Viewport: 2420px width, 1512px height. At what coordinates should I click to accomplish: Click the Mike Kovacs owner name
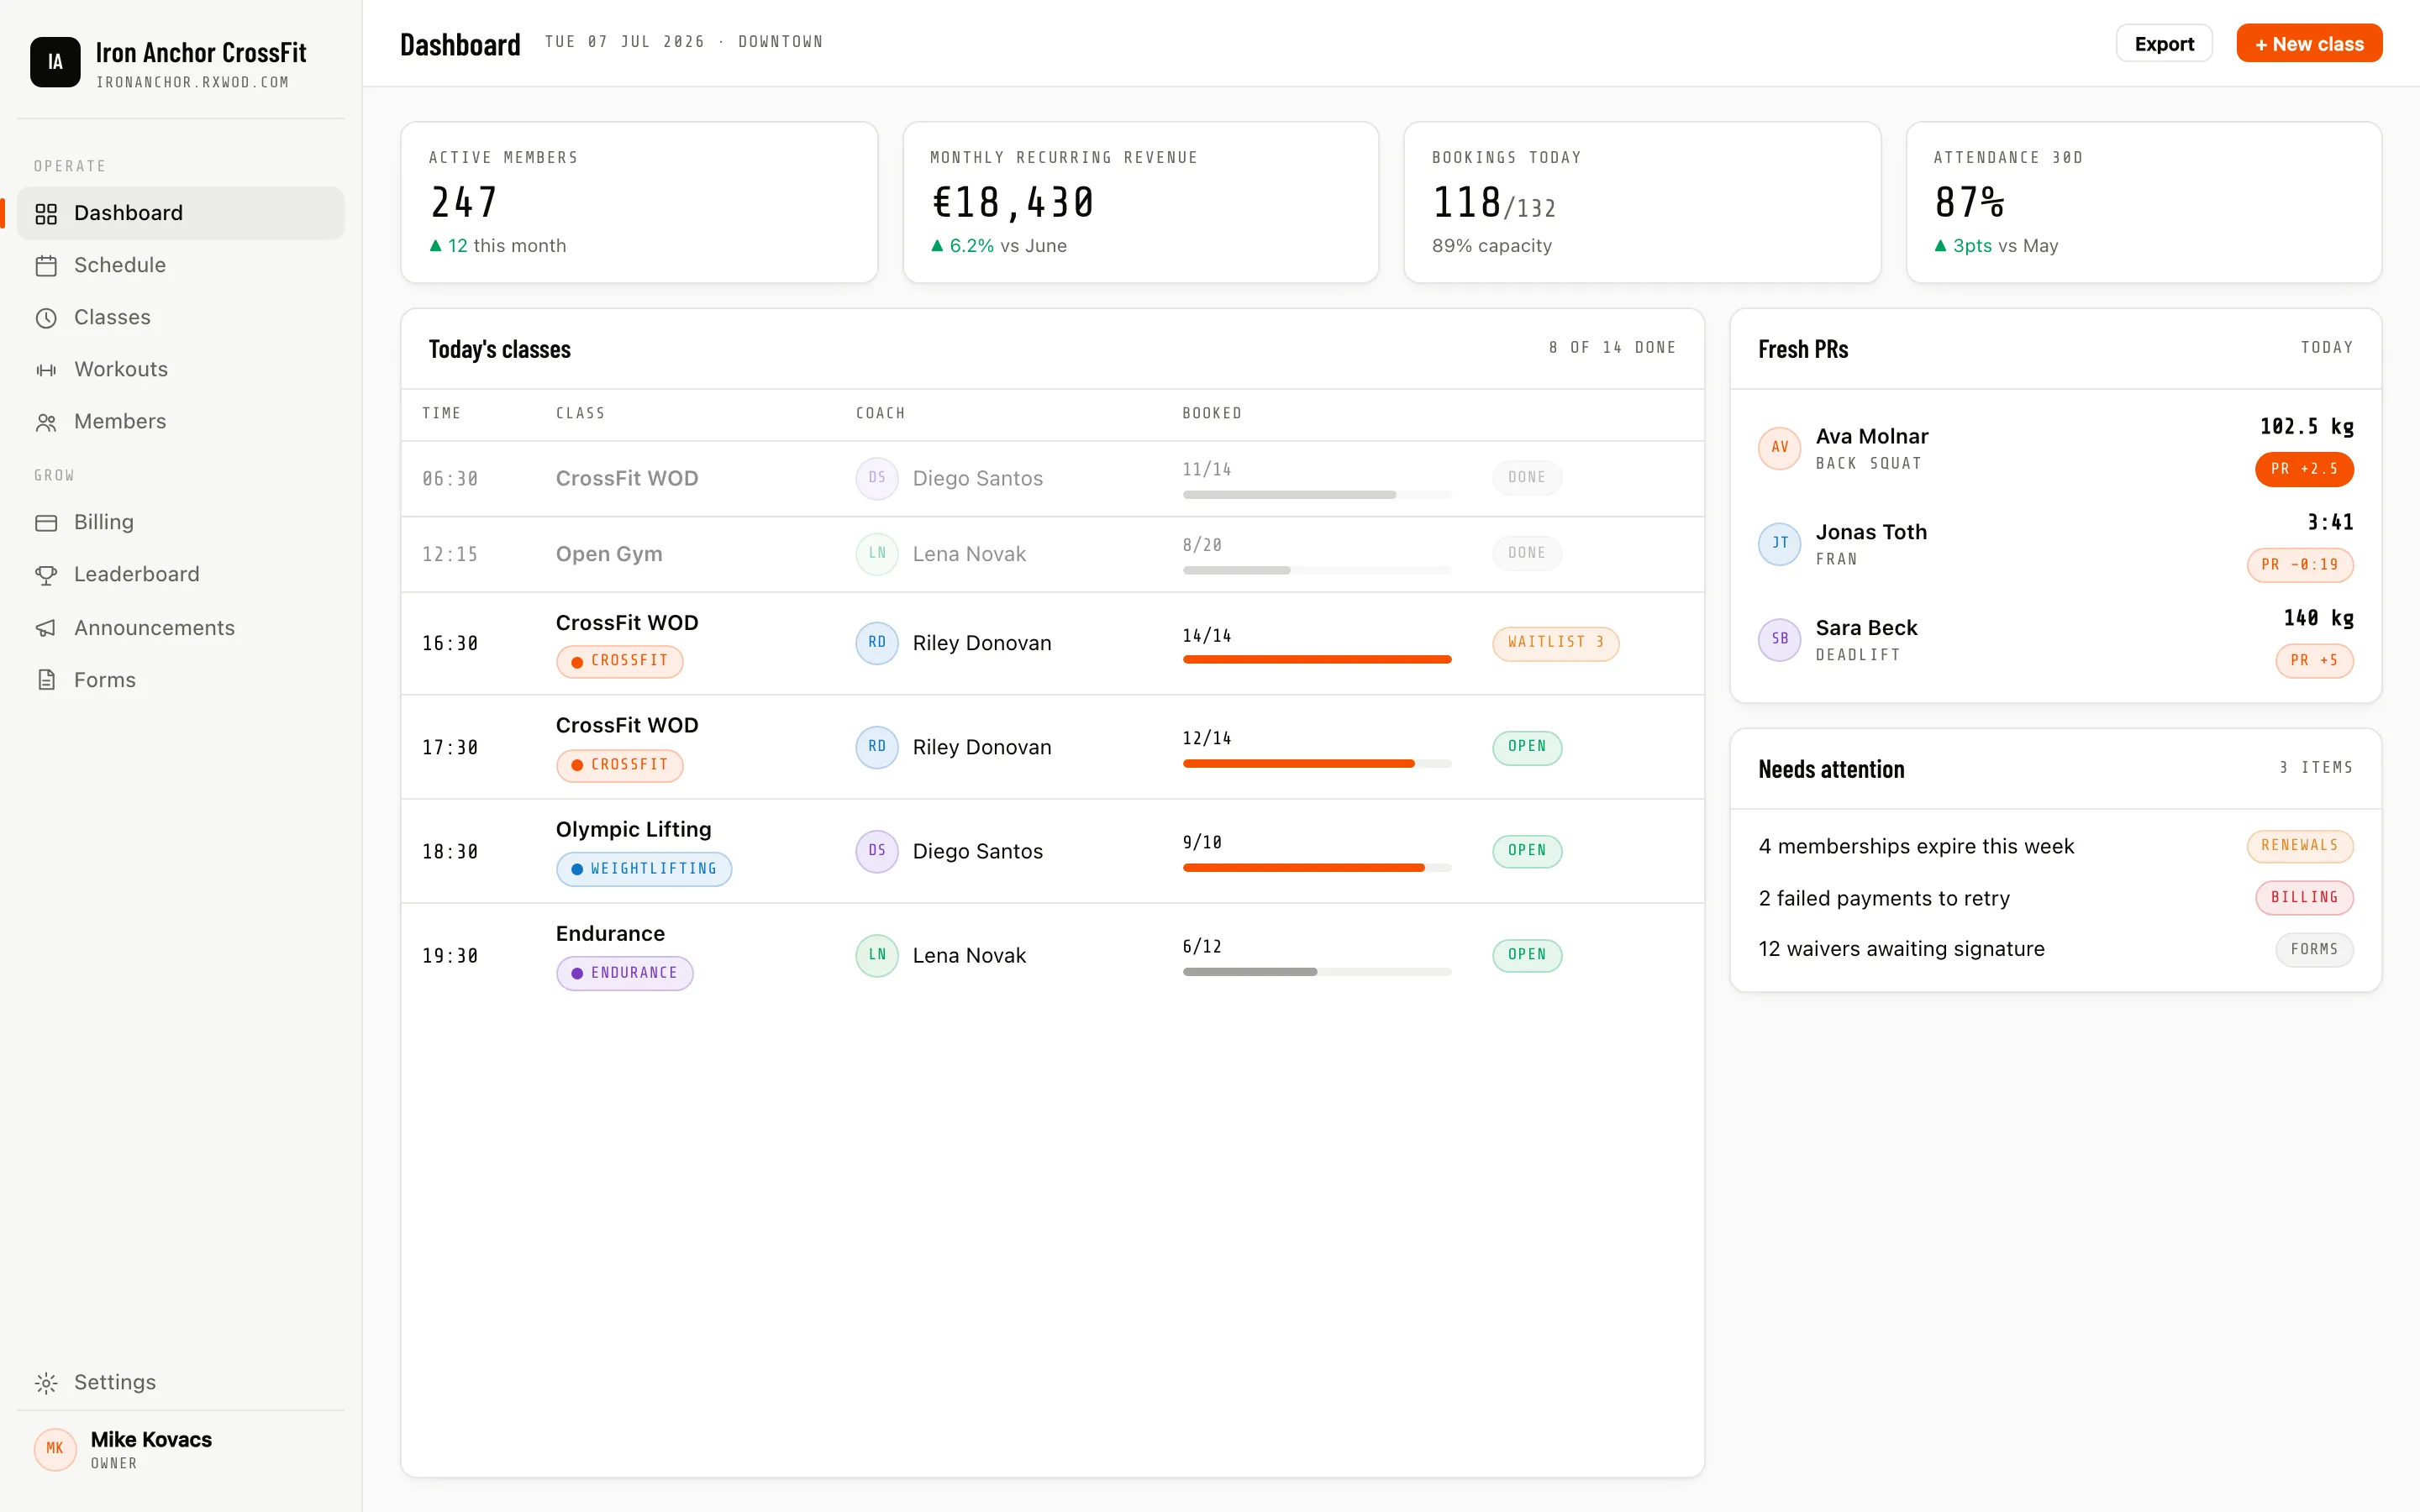click(x=151, y=1439)
